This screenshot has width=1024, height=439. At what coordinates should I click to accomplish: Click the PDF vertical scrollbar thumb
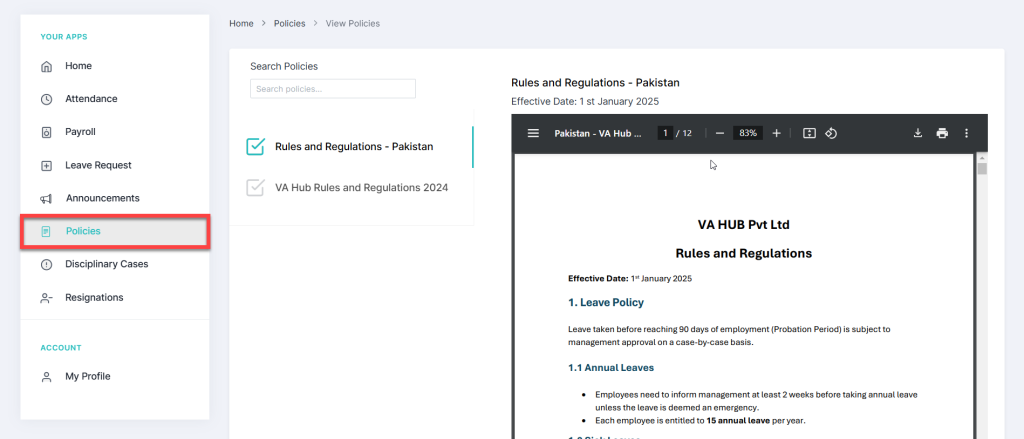[x=982, y=169]
